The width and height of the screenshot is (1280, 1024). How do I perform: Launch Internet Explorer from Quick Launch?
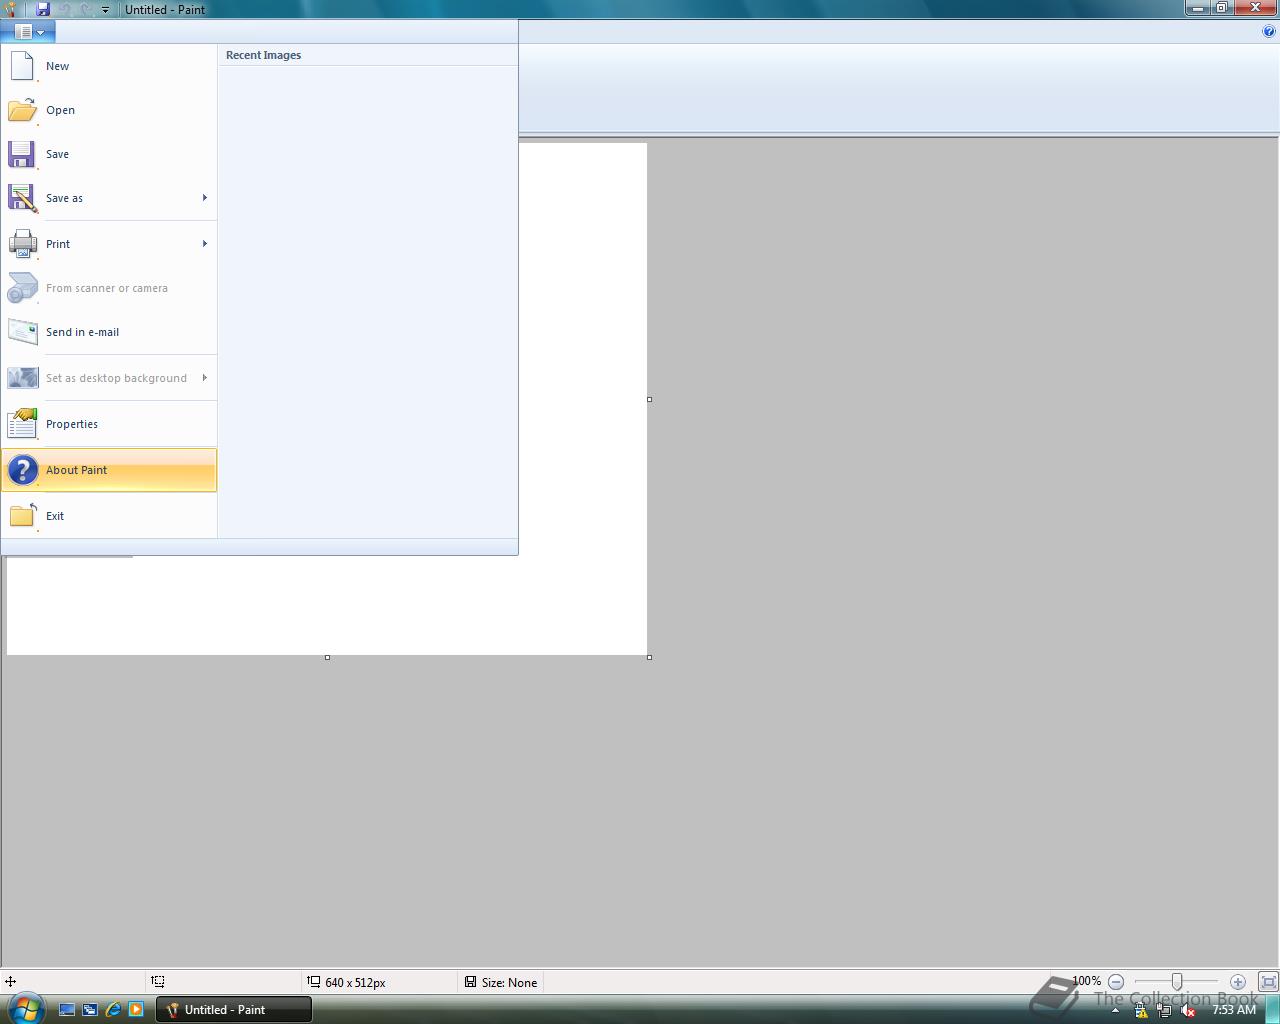(113, 1010)
